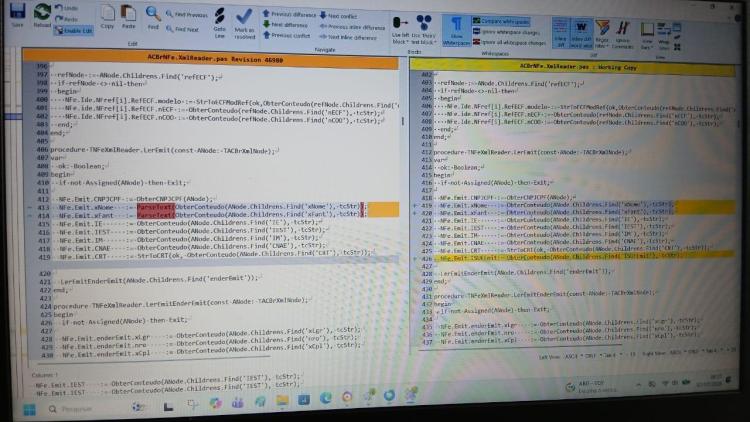This screenshot has height=422, width=750.
Task: Click the blue marker in the left locator bar
Action: click(12, 116)
